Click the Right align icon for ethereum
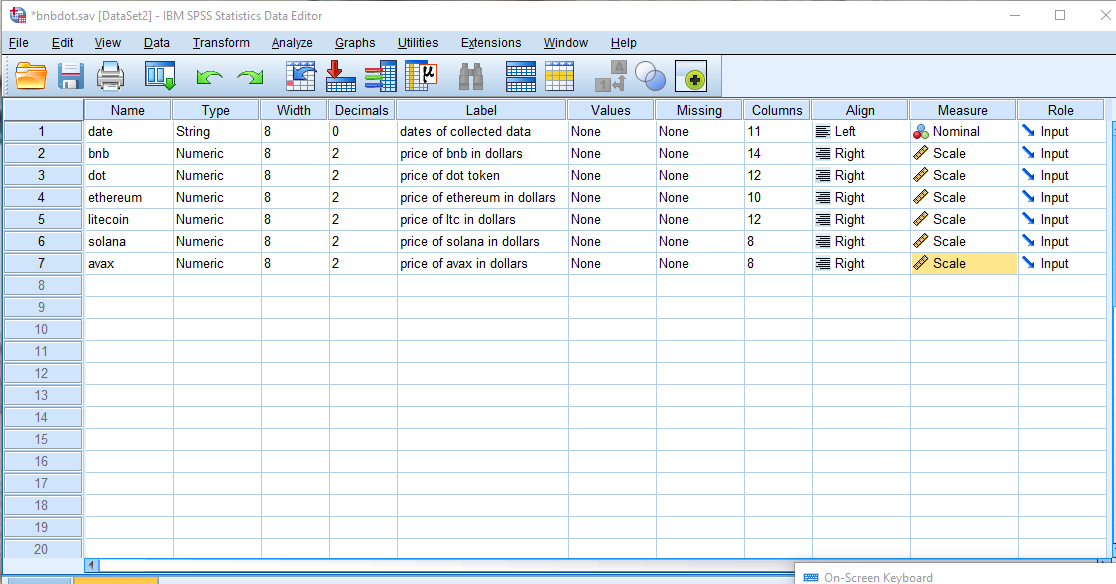The width and height of the screenshot is (1116, 584). 823,198
